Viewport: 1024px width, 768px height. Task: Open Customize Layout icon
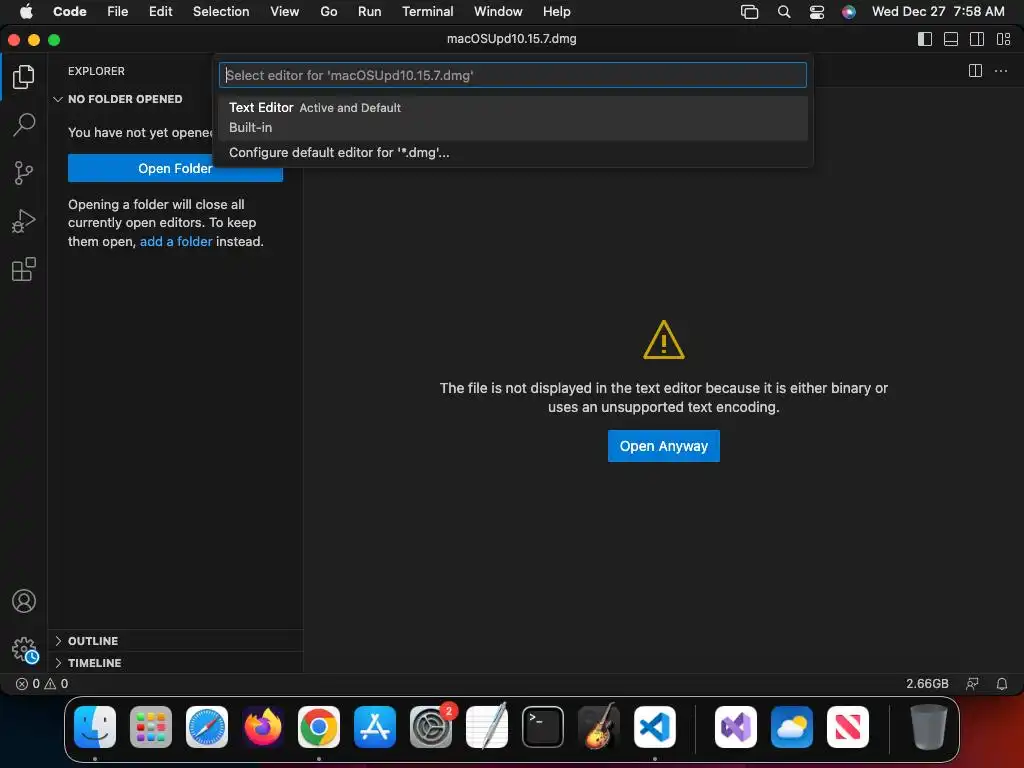click(x=1004, y=39)
